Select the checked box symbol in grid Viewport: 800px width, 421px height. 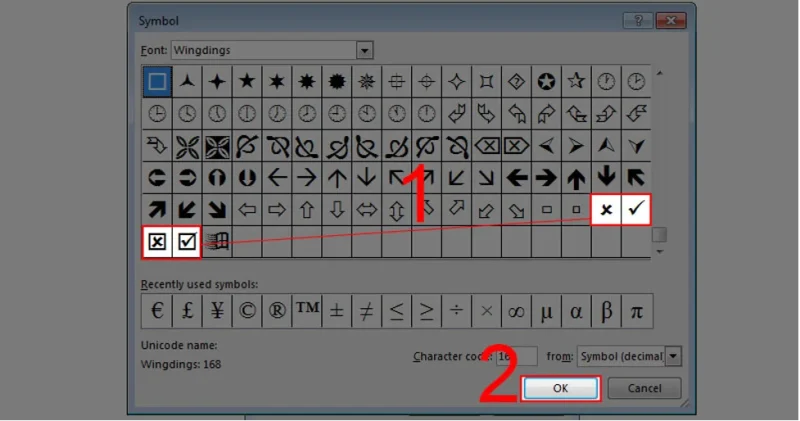187,241
